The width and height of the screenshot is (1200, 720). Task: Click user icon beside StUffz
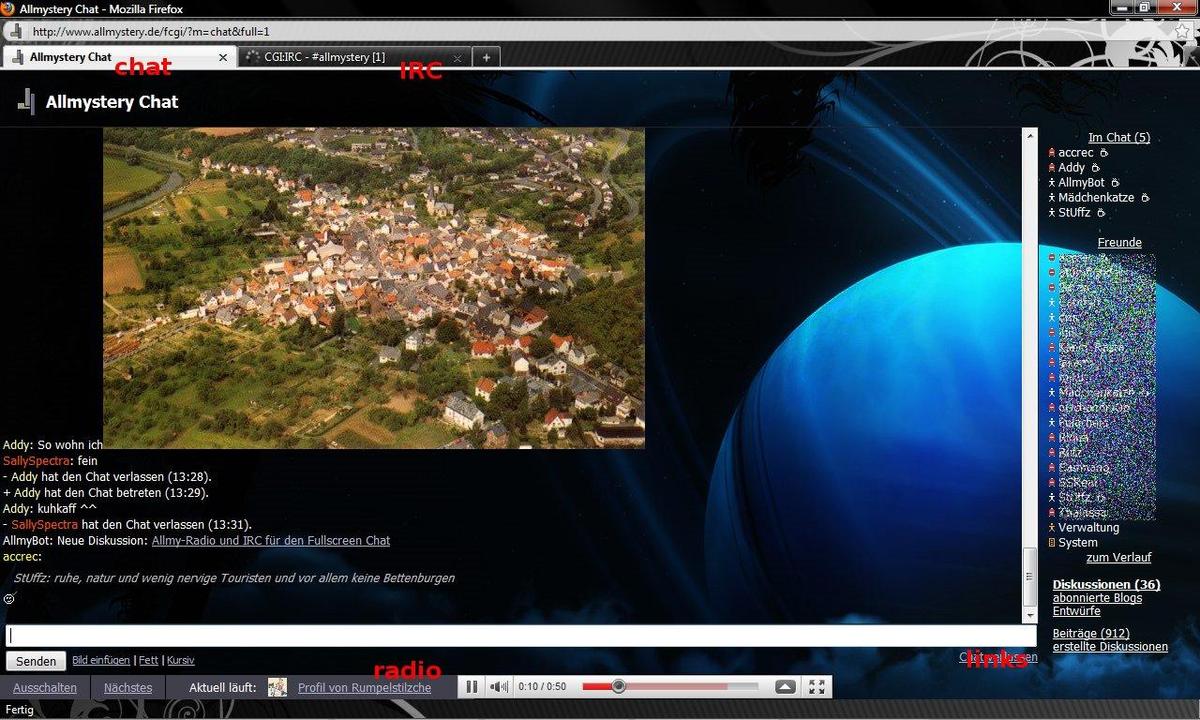click(1052, 213)
